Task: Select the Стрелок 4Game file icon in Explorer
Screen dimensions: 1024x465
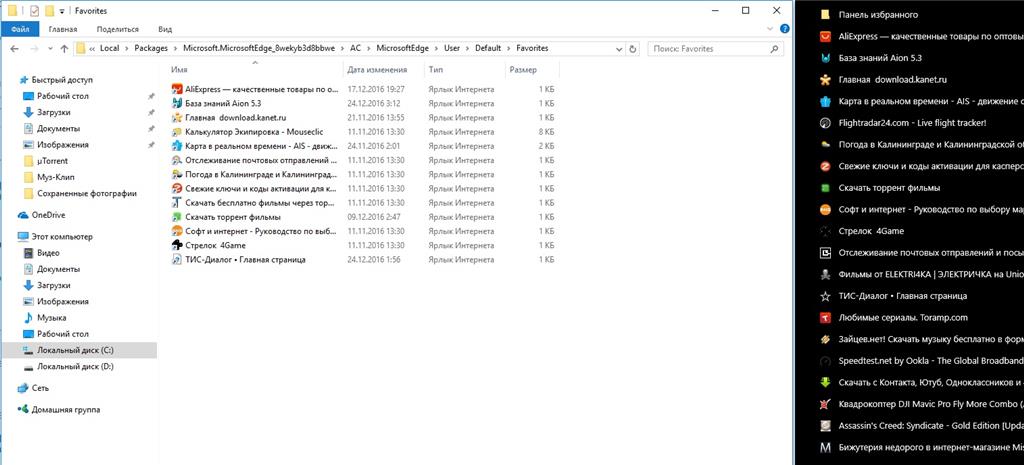Action: tap(176, 245)
